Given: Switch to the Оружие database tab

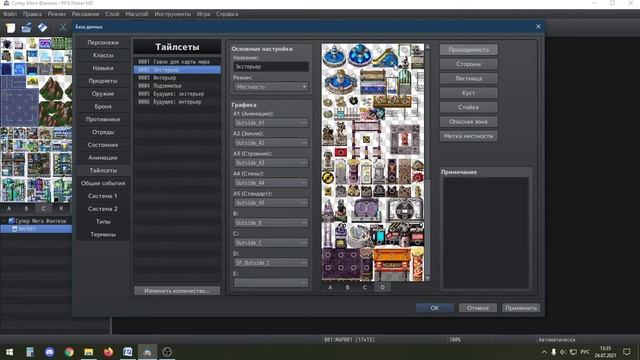Looking at the screenshot, I should pos(103,93).
